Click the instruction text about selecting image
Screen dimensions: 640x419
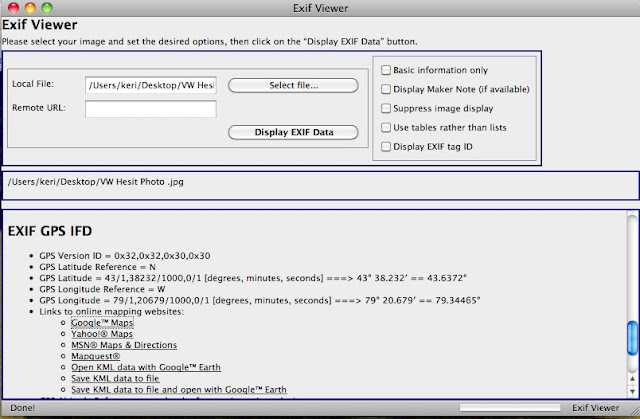tap(210, 42)
